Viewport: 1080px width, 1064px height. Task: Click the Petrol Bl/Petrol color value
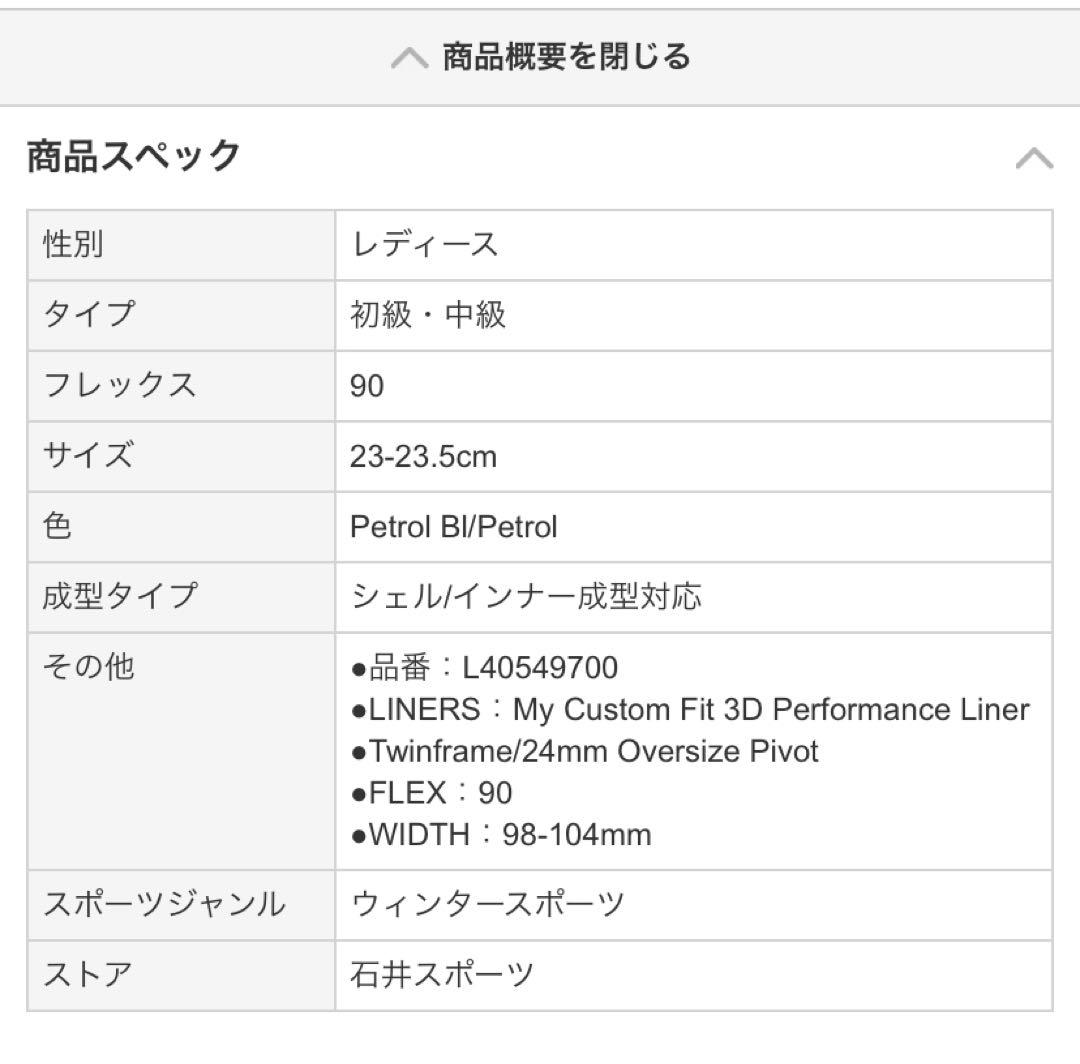pyautogui.click(x=453, y=527)
